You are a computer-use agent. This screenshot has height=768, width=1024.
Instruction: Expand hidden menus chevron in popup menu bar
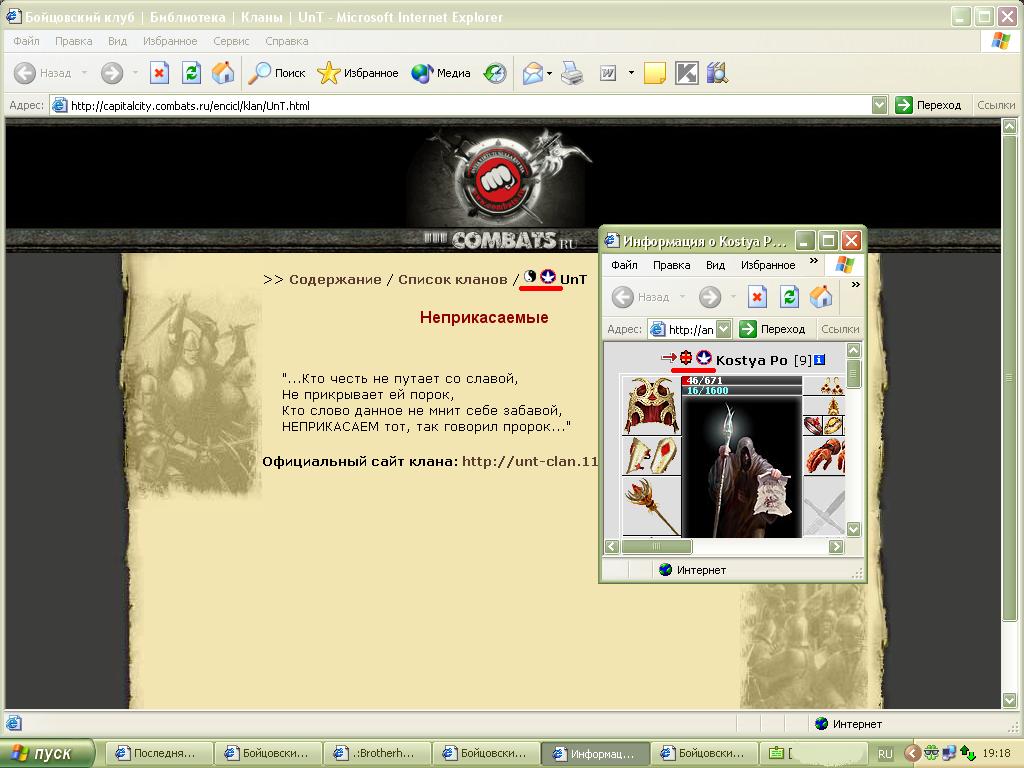[814, 261]
